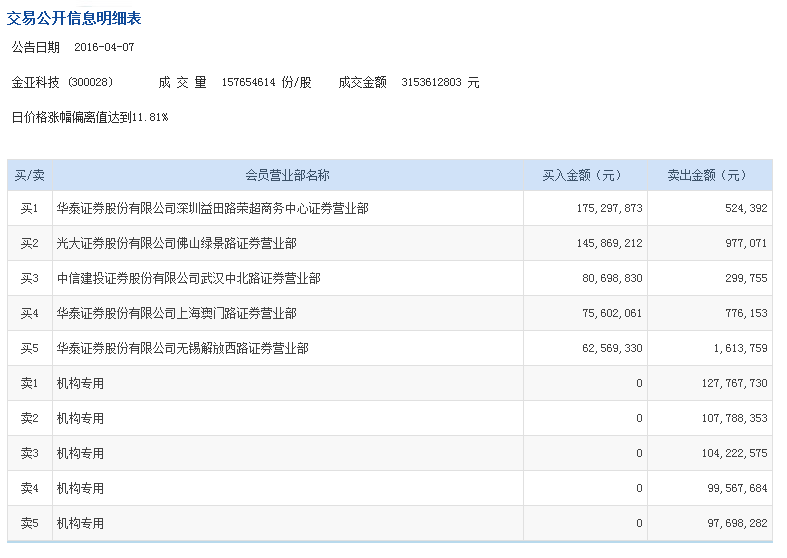
Task: Click the 买/卖 column header
Action: coord(29,175)
